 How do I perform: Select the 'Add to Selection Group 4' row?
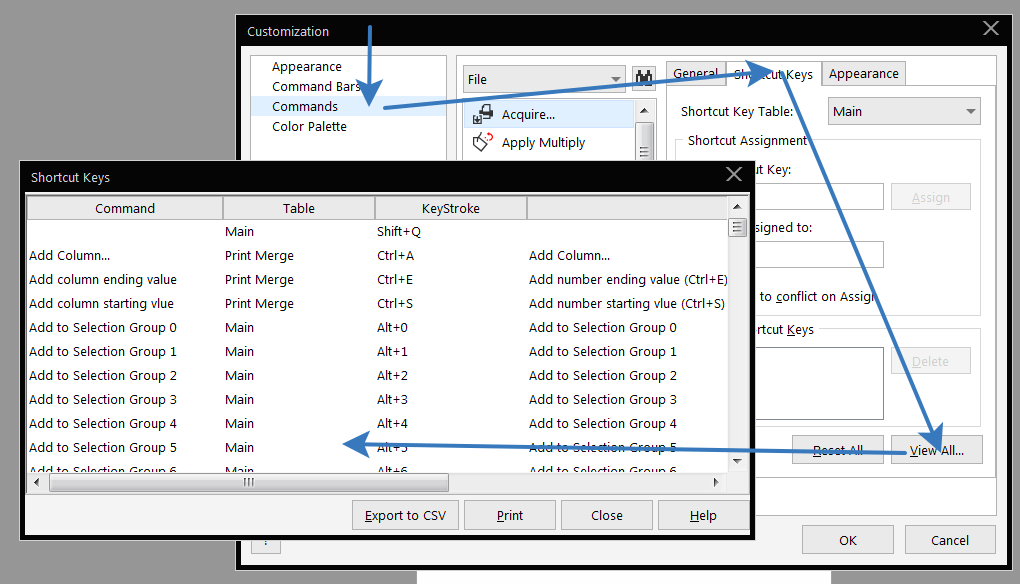coord(103,424)
